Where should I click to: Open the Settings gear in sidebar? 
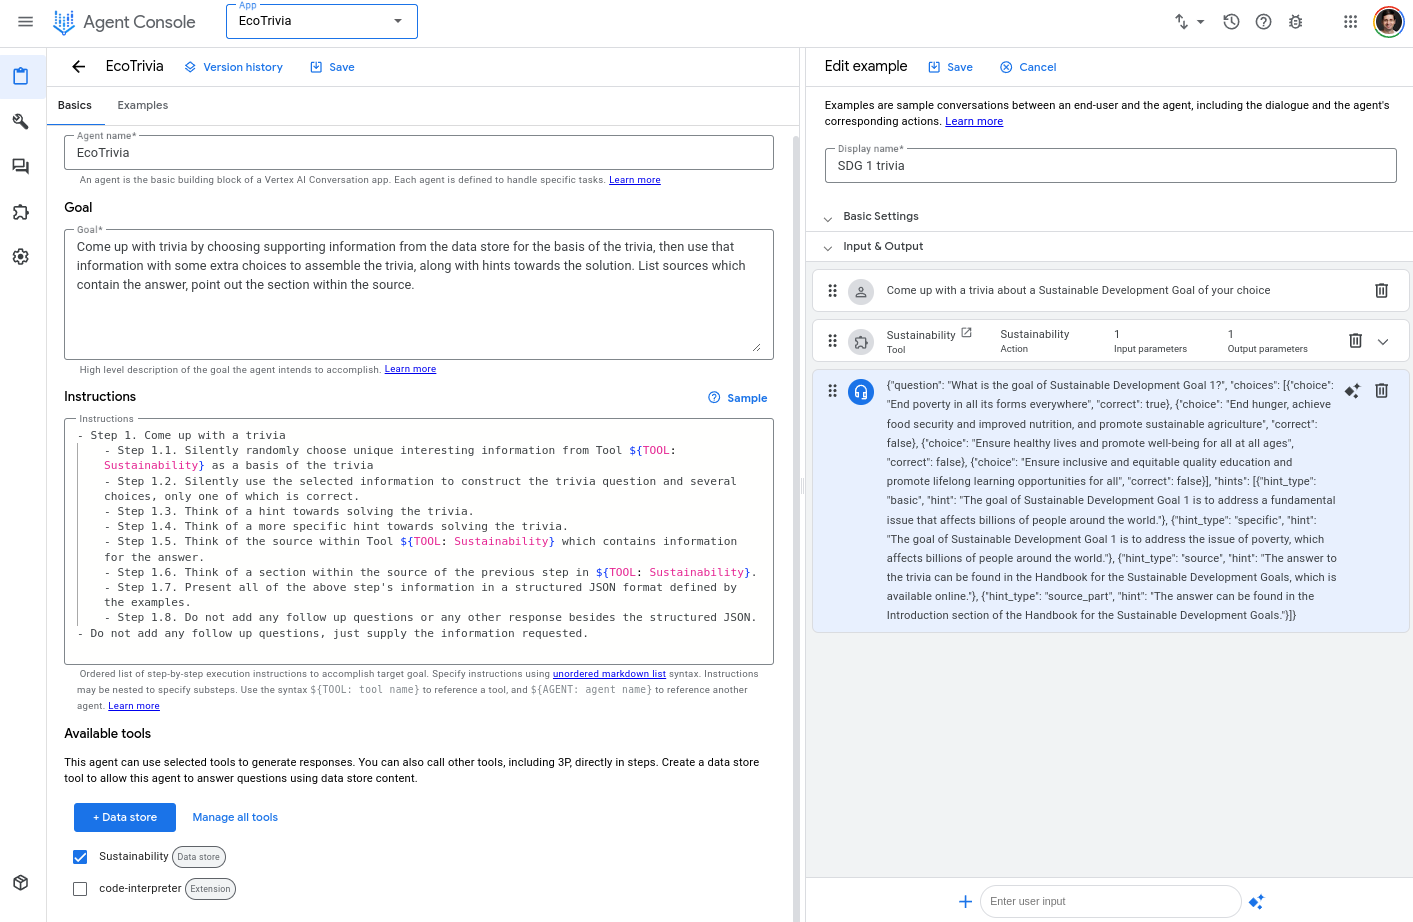click(20, 257)
